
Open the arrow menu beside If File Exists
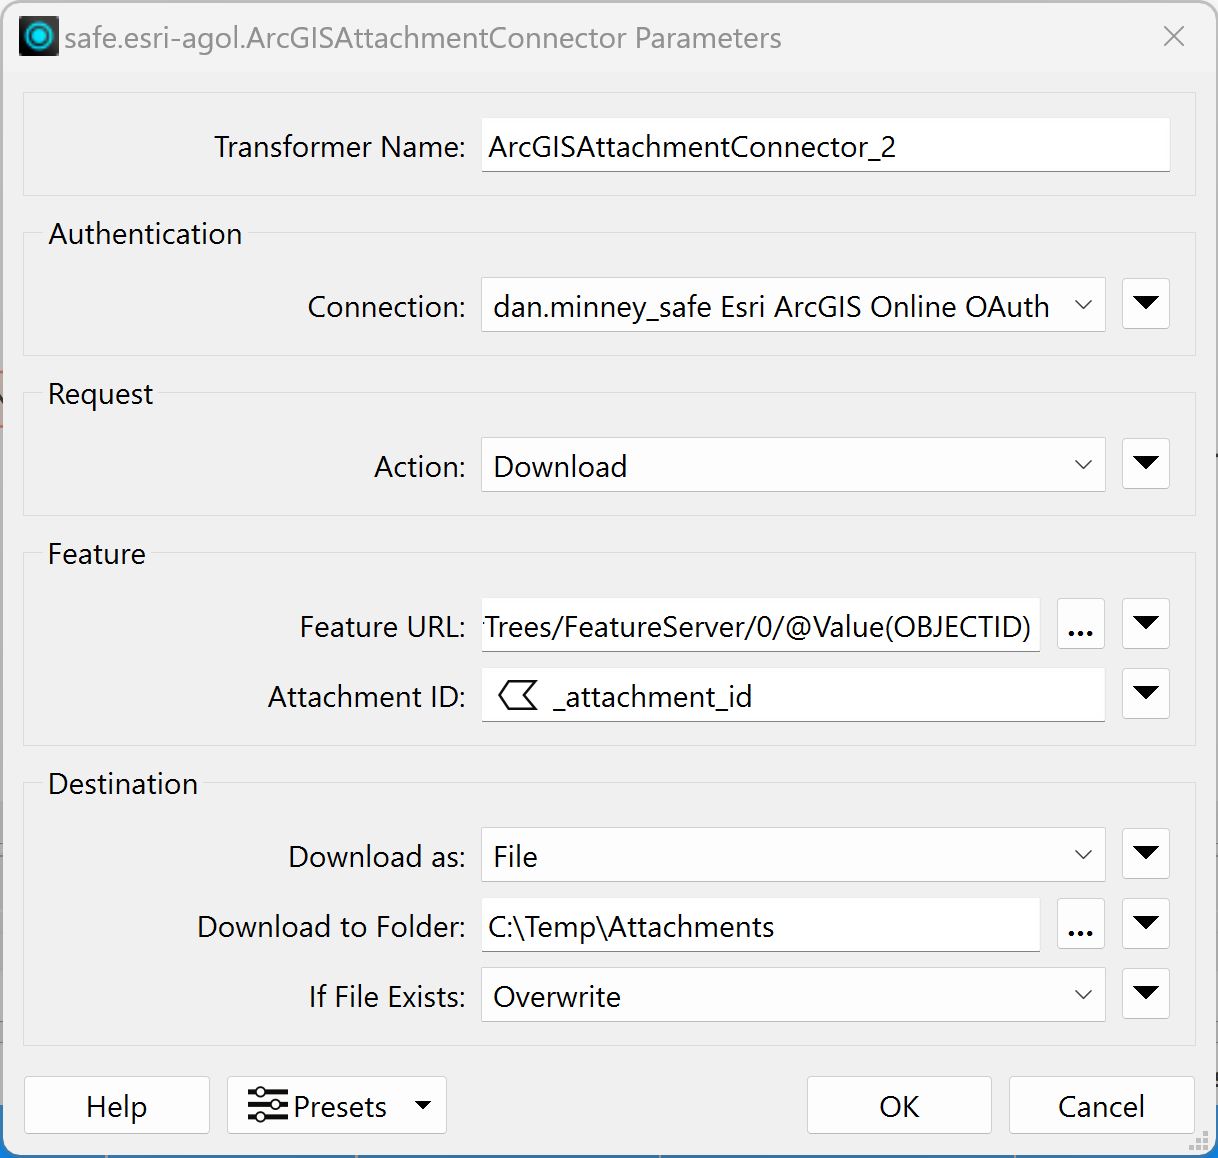(1146, 993)
